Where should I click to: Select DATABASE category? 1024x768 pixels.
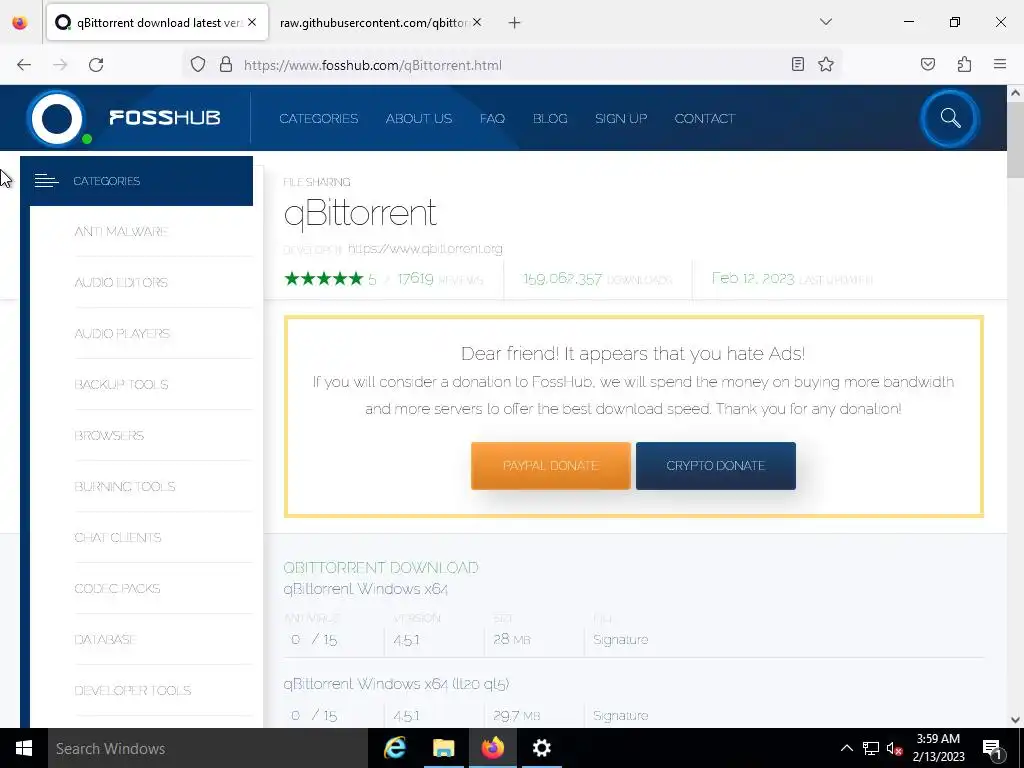pos(105,639)
